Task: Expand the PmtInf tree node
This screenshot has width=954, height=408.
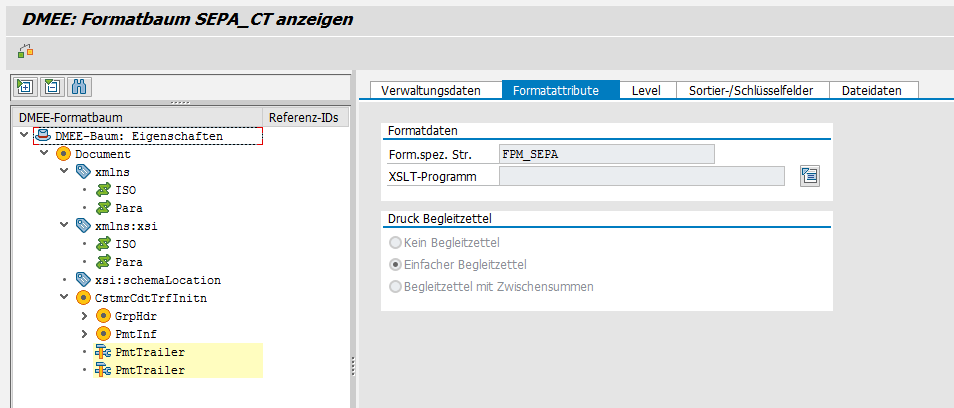Action: coord(83,334)
